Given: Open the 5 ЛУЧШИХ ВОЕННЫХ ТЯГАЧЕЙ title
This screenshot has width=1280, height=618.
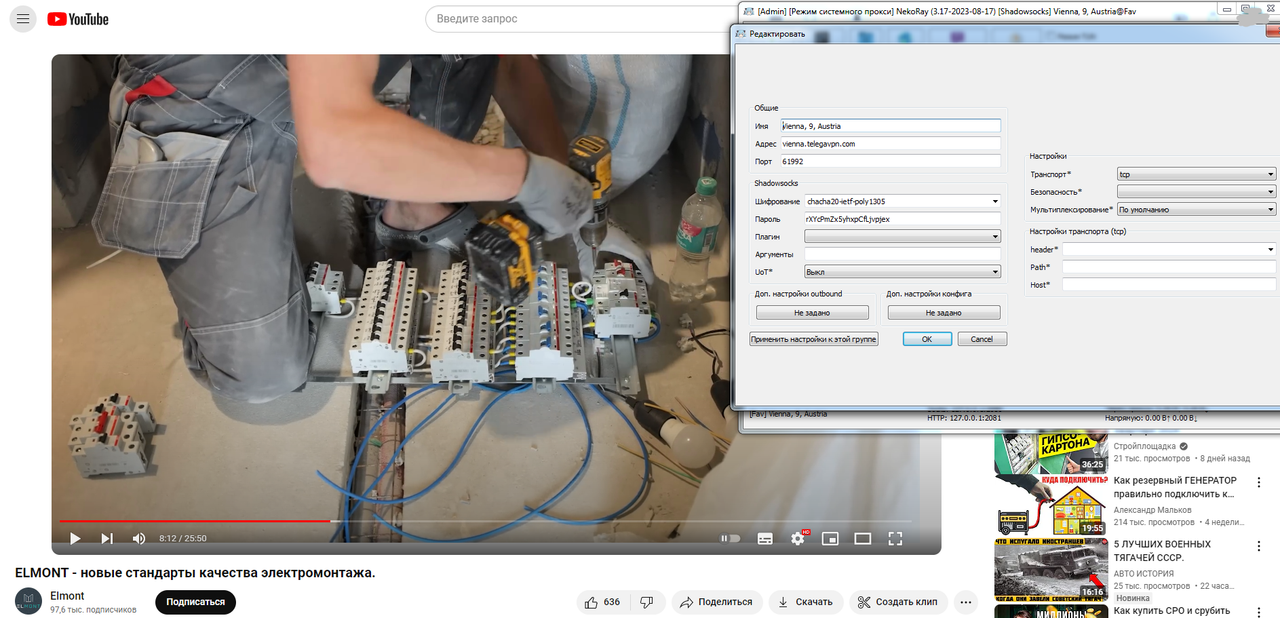Looking at the screenshot, I should coord(1163,551).
